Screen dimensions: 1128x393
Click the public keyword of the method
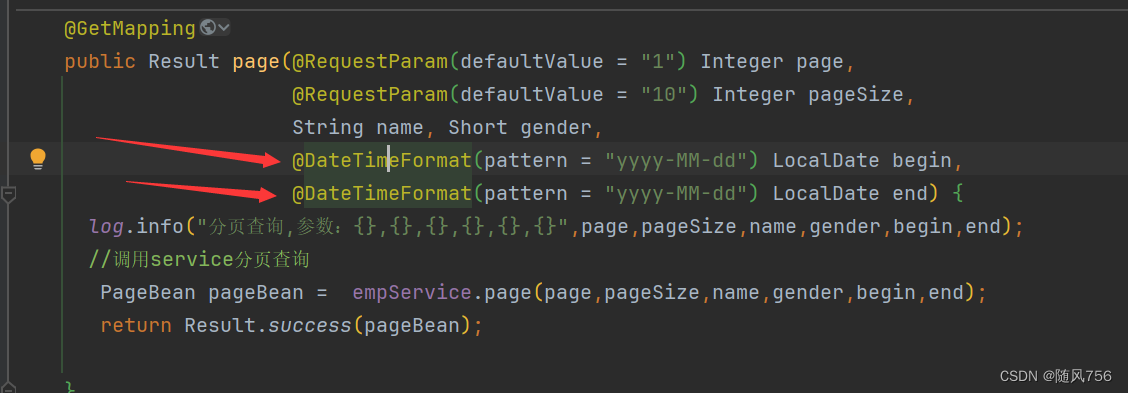pos(100,62)
